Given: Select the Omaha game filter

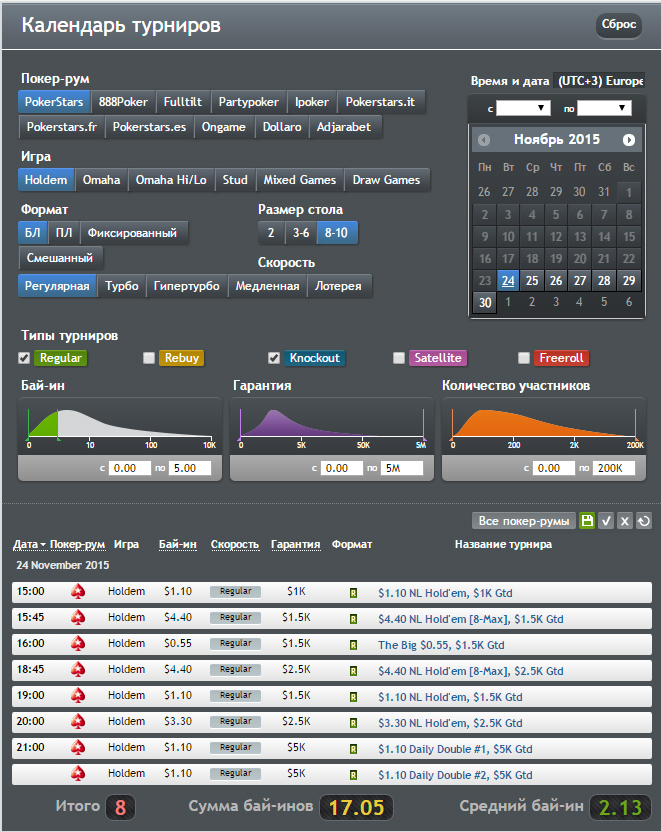Looking at the screenshot, I should point(101,180).
